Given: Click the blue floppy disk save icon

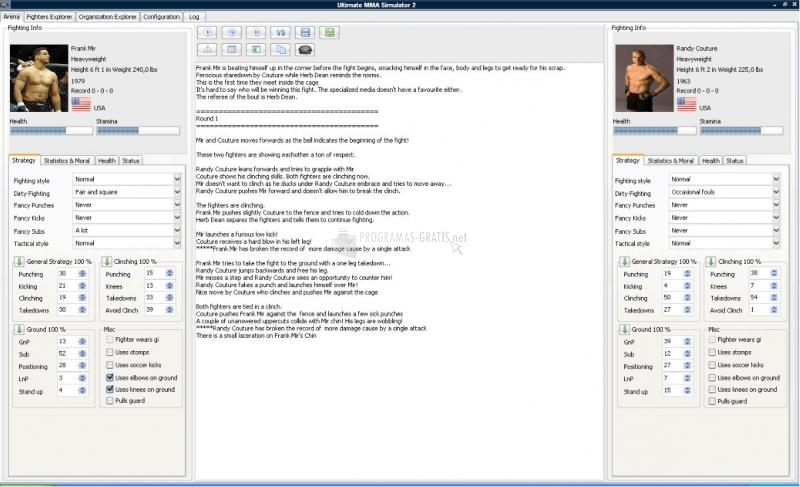Looking at the screenshot, I should point(305,33).
